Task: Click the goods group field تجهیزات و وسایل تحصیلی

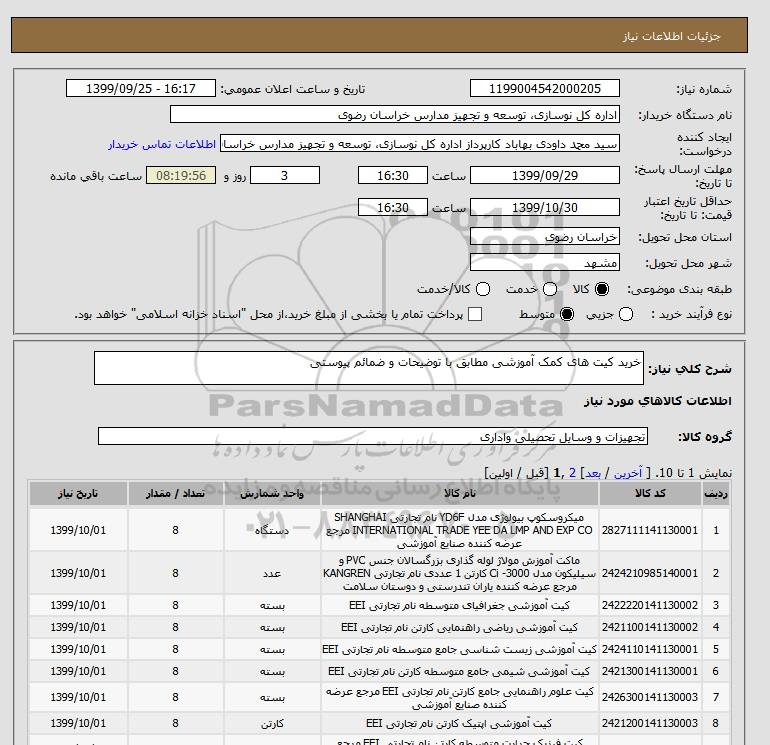Action: (373, 436)
